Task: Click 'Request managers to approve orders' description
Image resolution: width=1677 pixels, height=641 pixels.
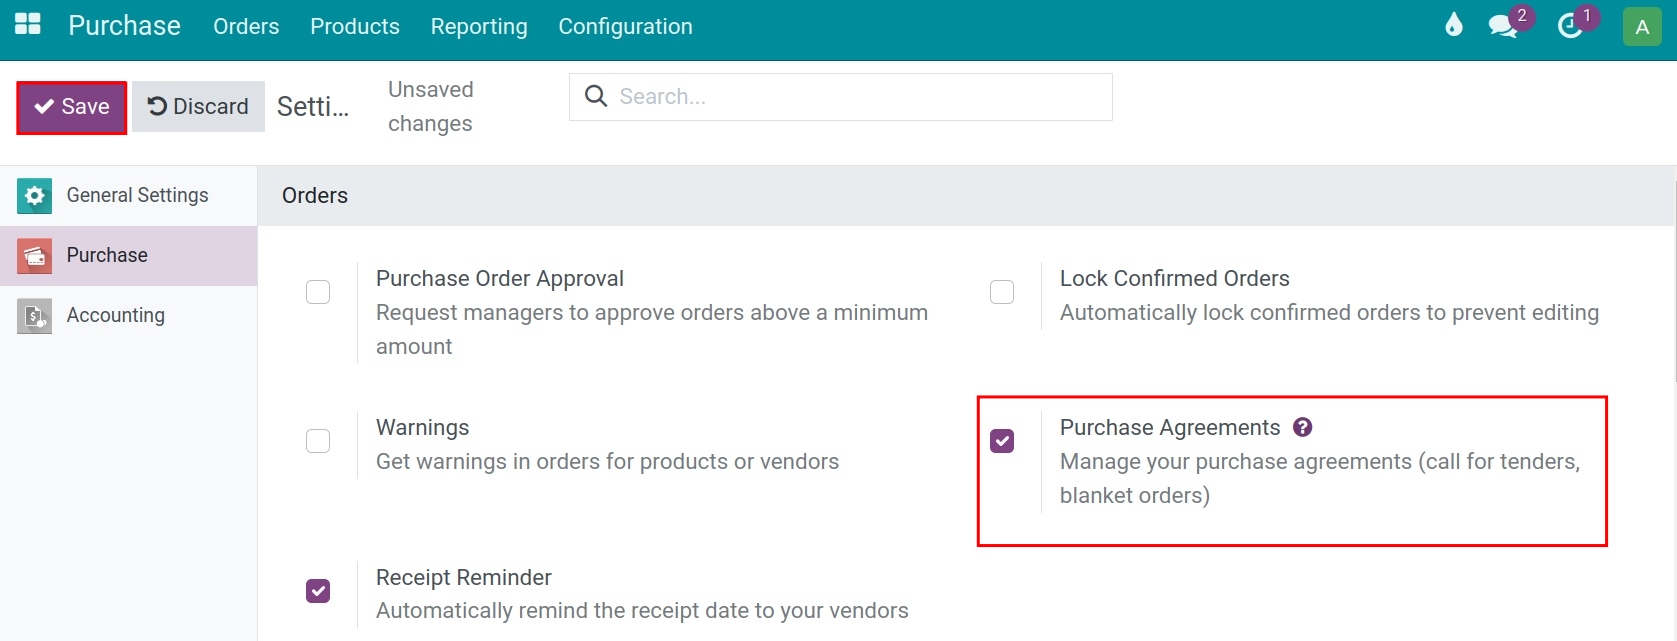Action: coord(652,330)
